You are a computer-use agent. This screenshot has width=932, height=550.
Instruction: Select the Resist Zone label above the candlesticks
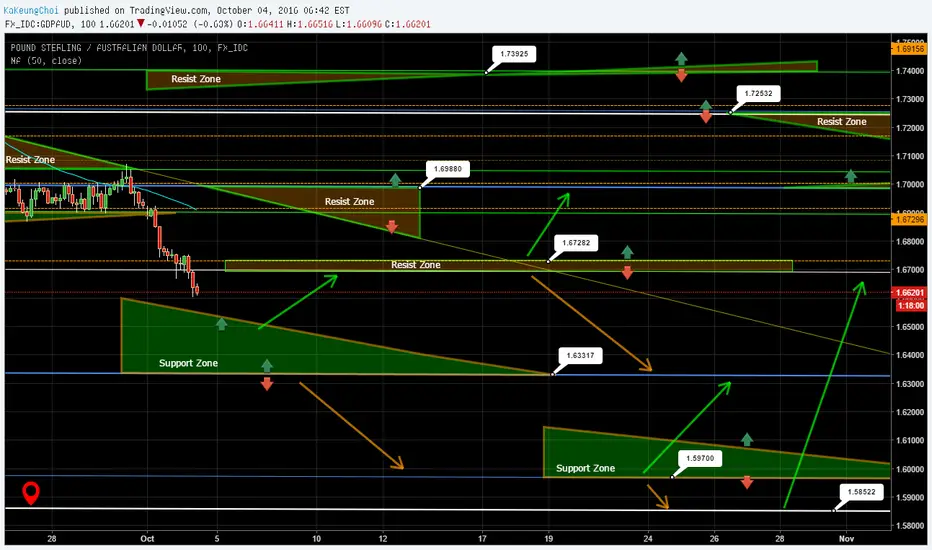point(30,159)
